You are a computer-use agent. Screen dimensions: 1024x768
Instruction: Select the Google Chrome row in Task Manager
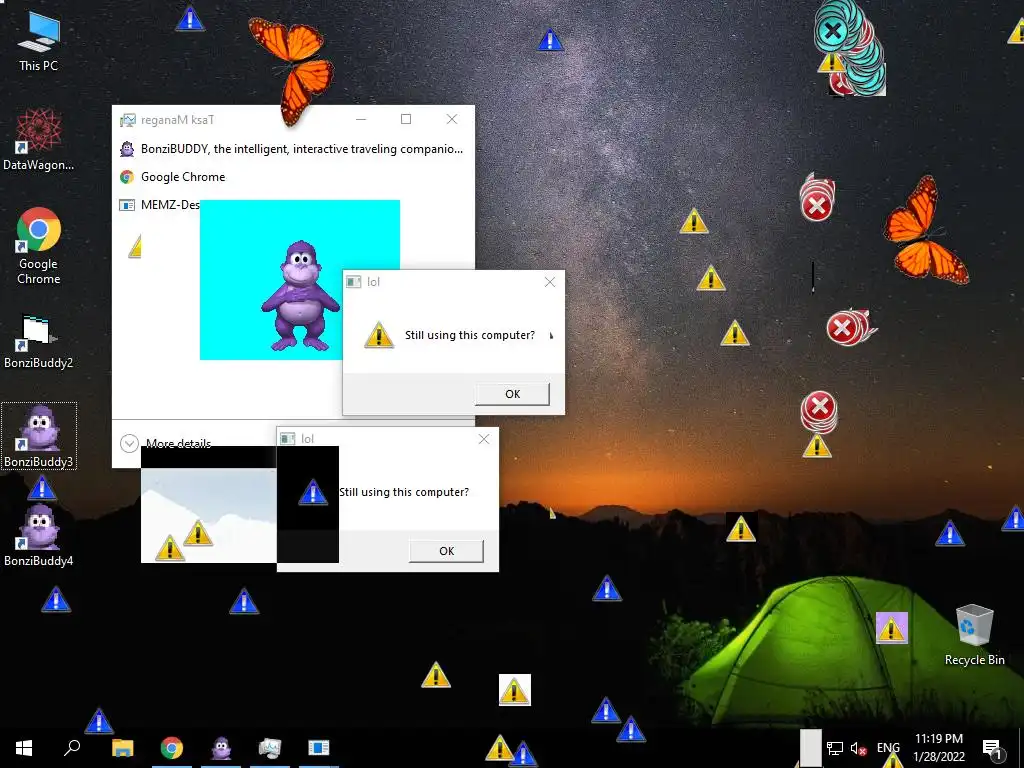[x=293, y=177]
